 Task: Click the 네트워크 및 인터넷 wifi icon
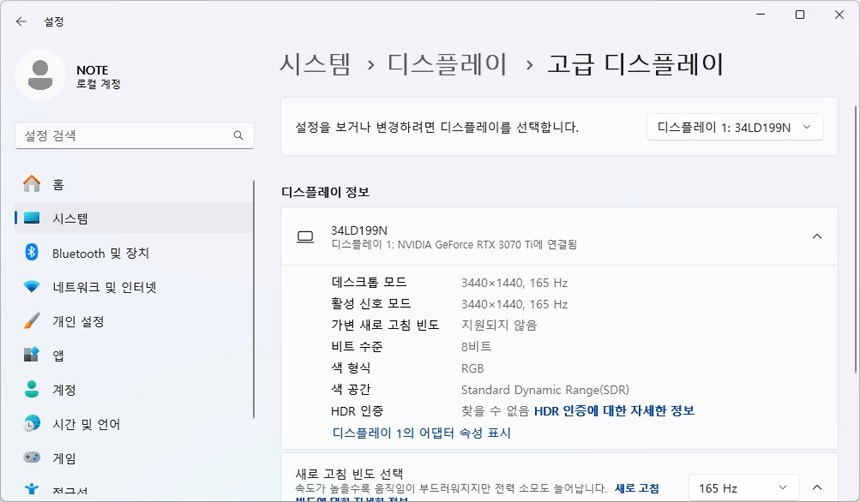click(32, 287)
